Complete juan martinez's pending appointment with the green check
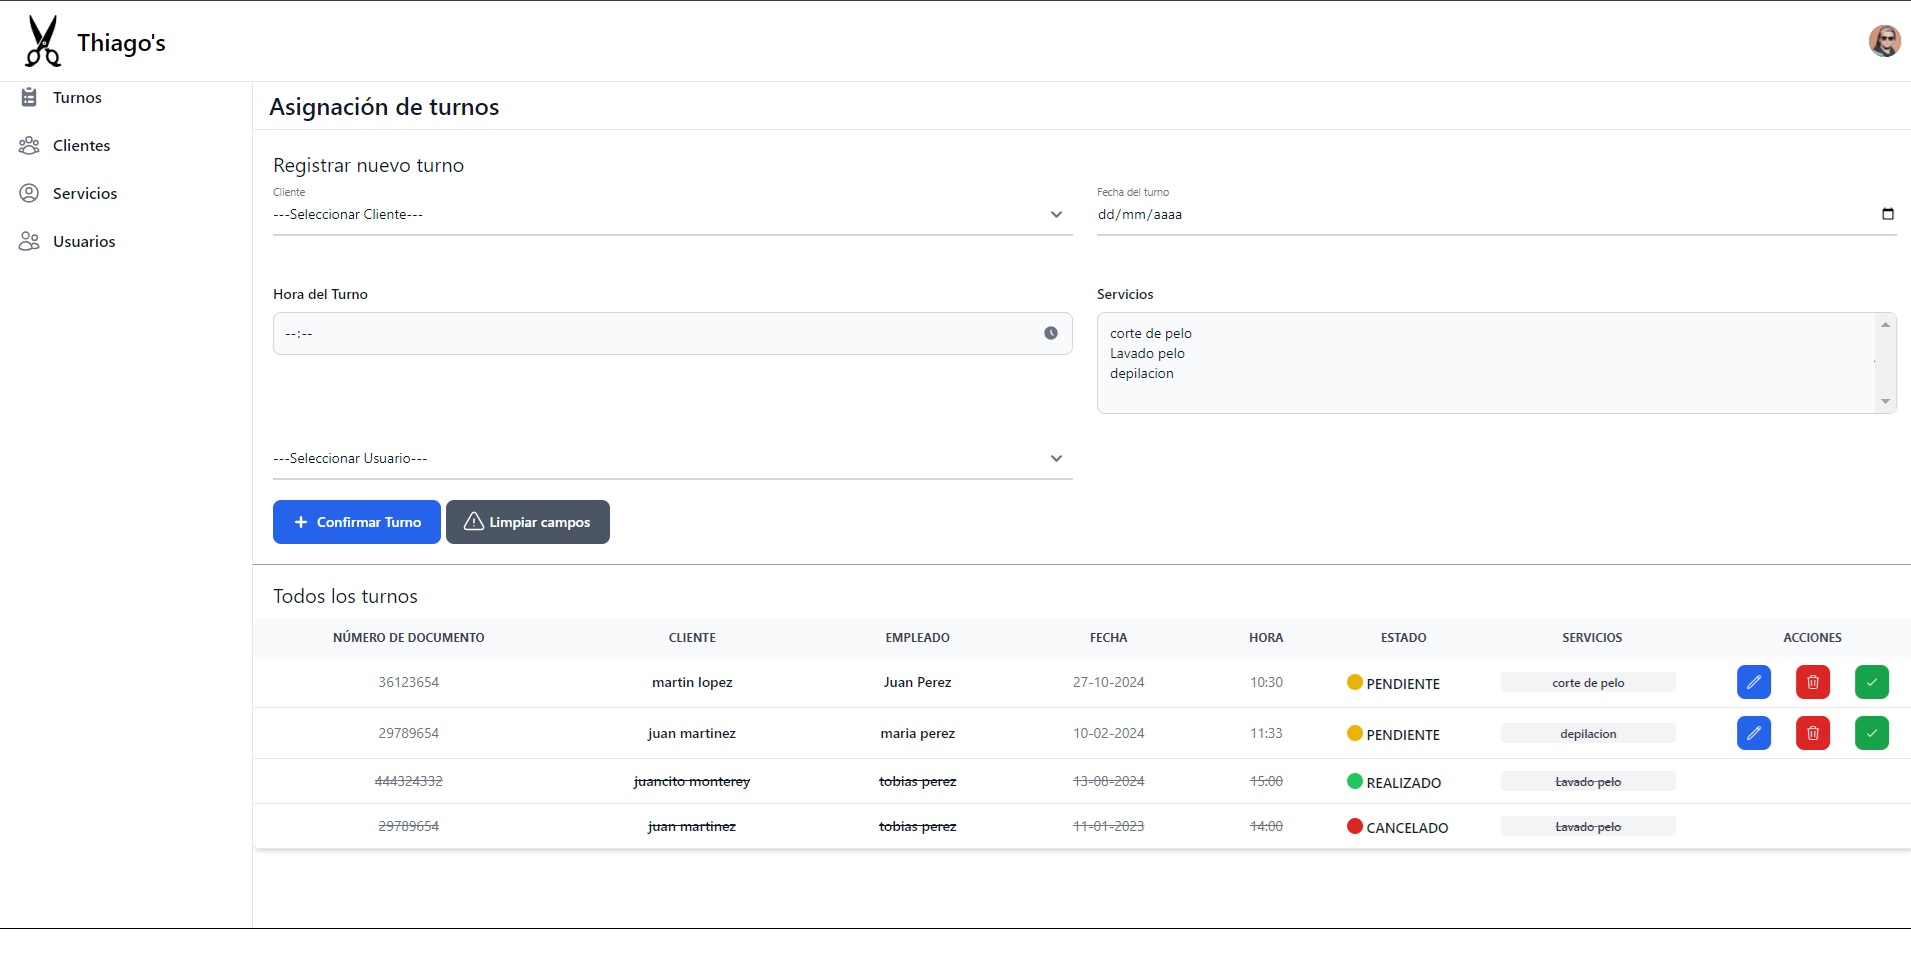Viewport: 1911px width, 972px height. [x=1872, y=733]
